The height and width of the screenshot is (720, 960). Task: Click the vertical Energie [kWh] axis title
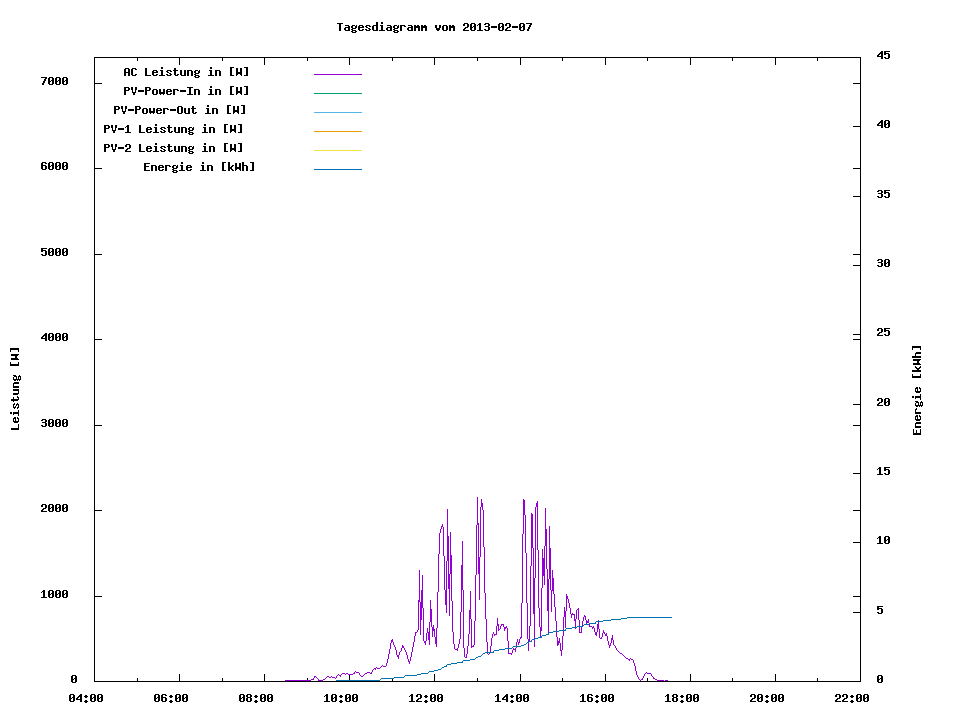tap(917, 390)
